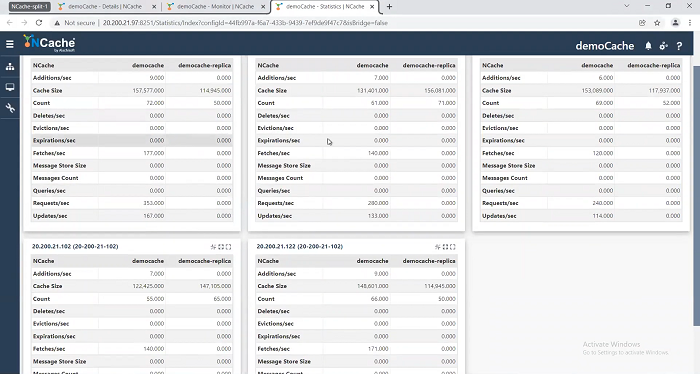
Task: Select the Requests/sec value 240.000
Action: (602, 203)
